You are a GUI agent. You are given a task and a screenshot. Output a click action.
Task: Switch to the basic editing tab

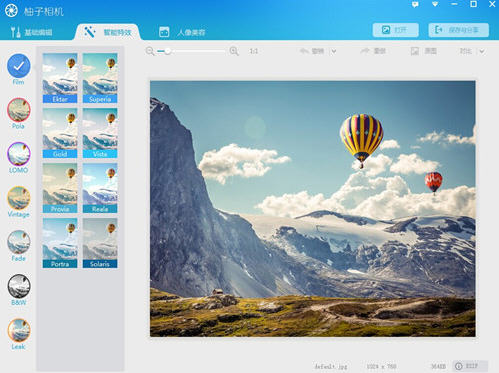[32, 32]
